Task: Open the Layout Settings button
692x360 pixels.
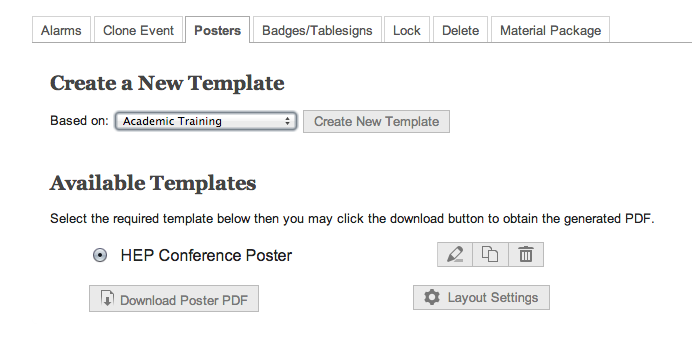Action: 481,297
